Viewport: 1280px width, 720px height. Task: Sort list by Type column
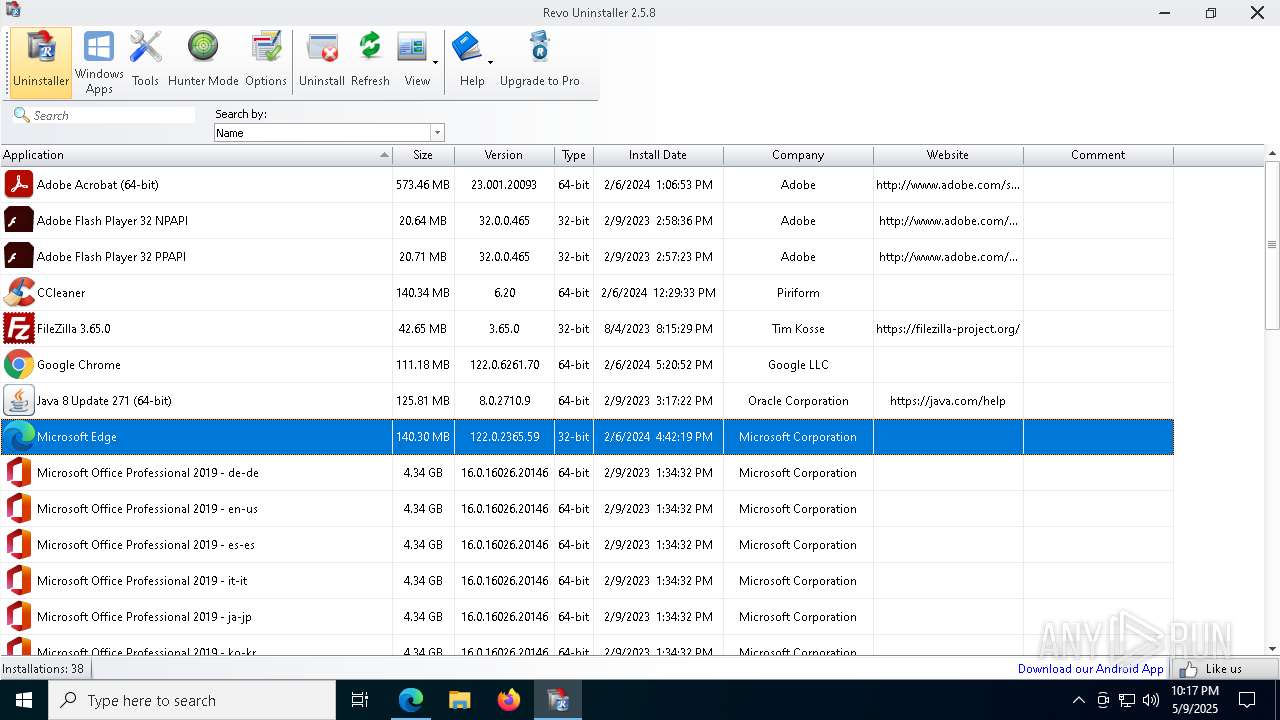tap(574, 155)
